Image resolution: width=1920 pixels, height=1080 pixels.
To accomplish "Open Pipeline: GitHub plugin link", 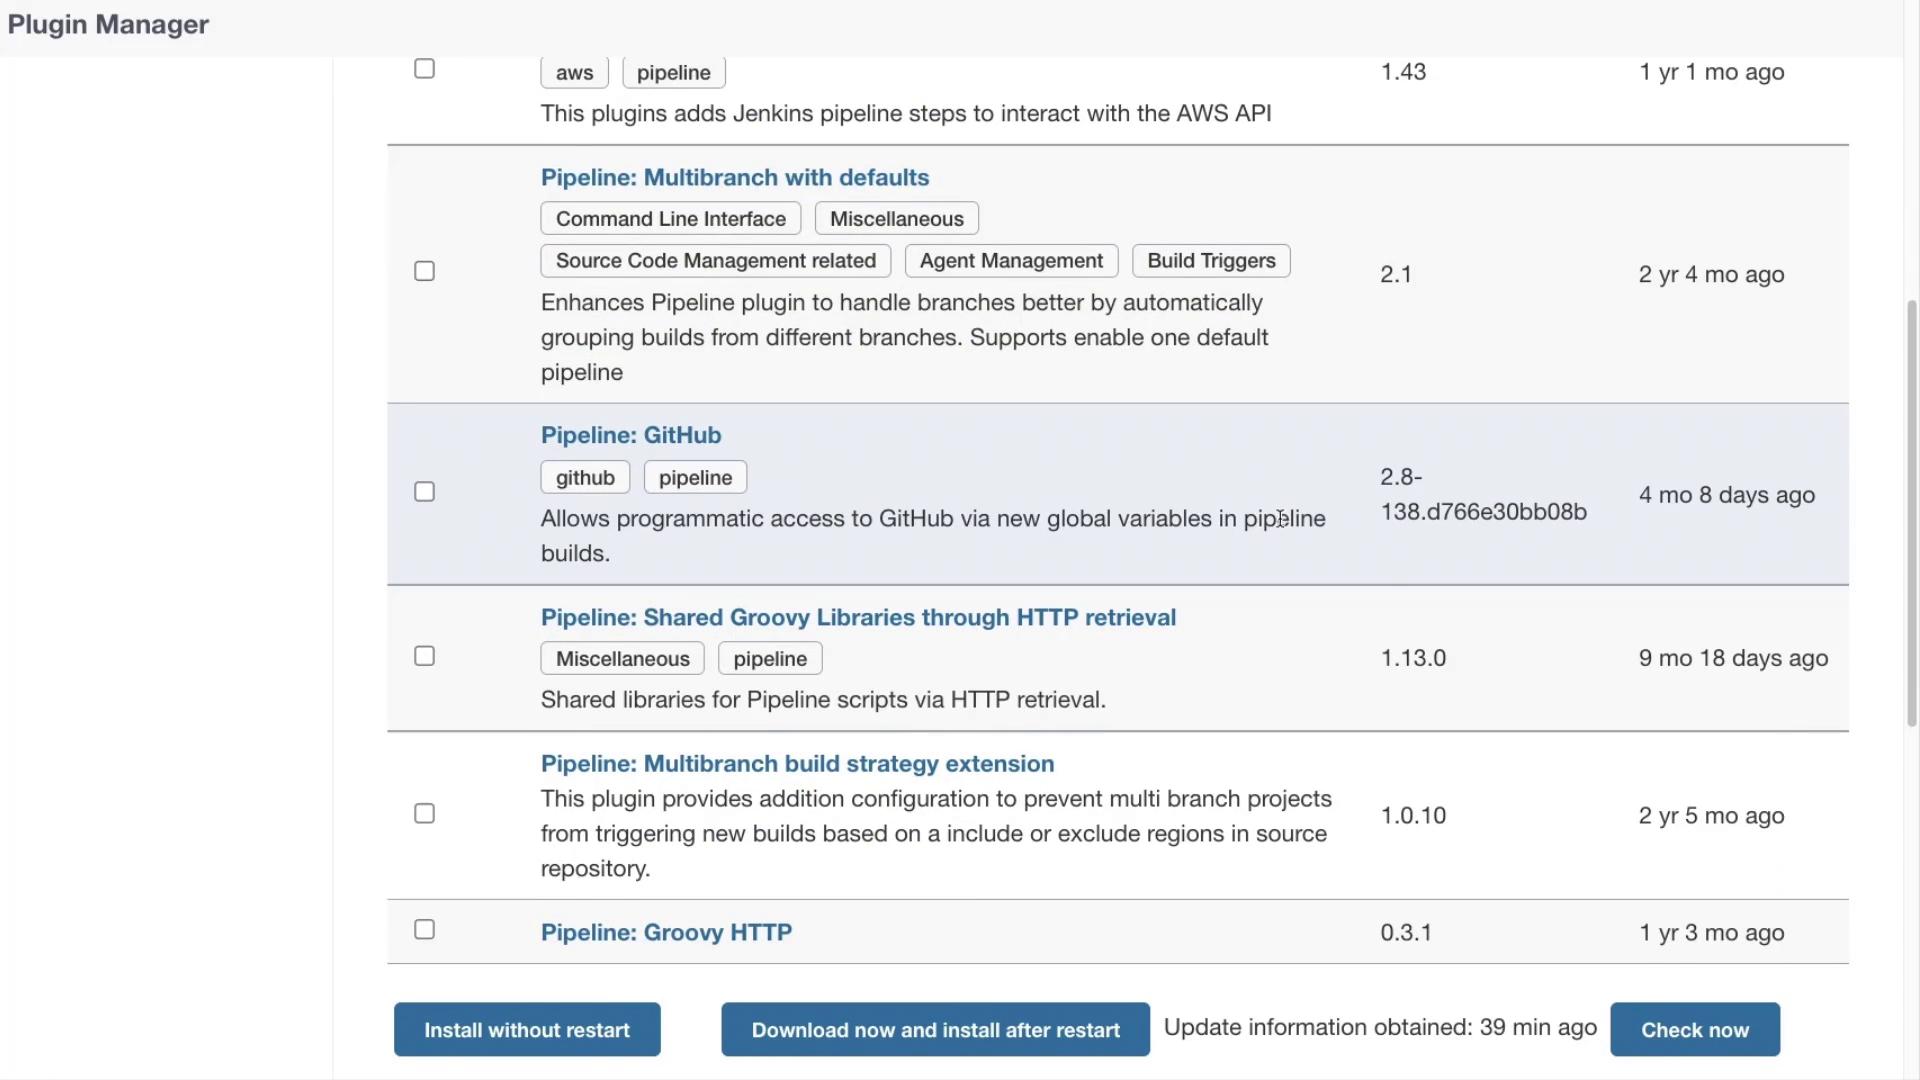I will [631, 435].
